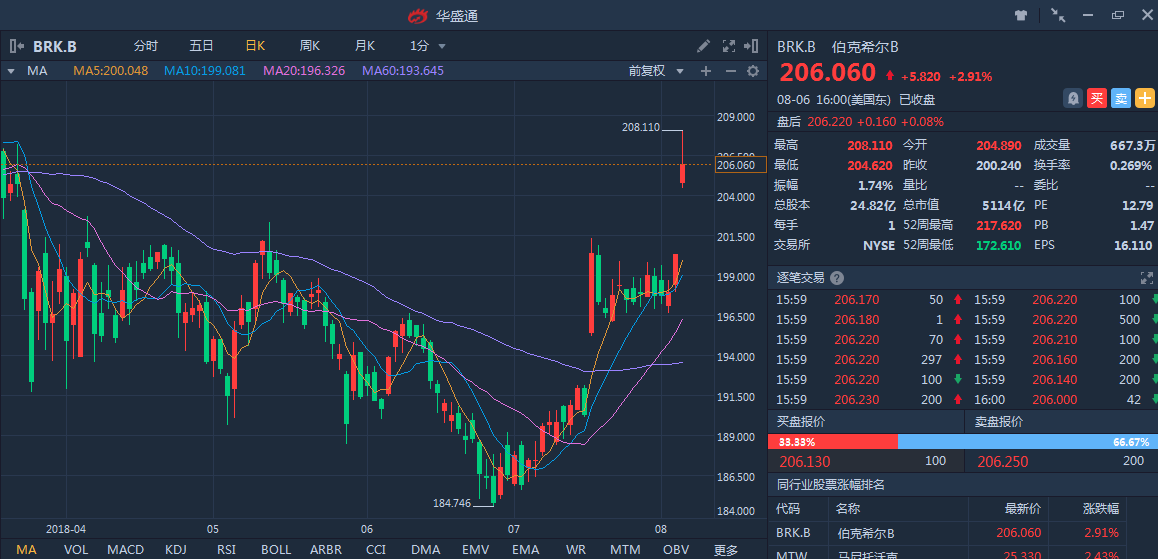Click the 买盘报价 bid header

801,422
